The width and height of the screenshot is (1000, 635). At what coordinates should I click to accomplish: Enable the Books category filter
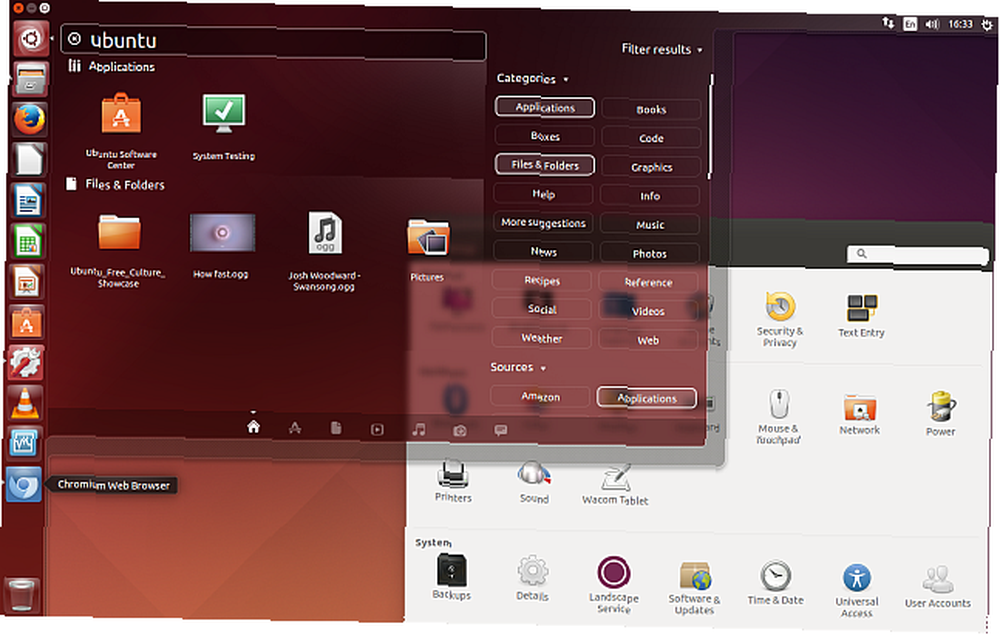tap(651, 110)
